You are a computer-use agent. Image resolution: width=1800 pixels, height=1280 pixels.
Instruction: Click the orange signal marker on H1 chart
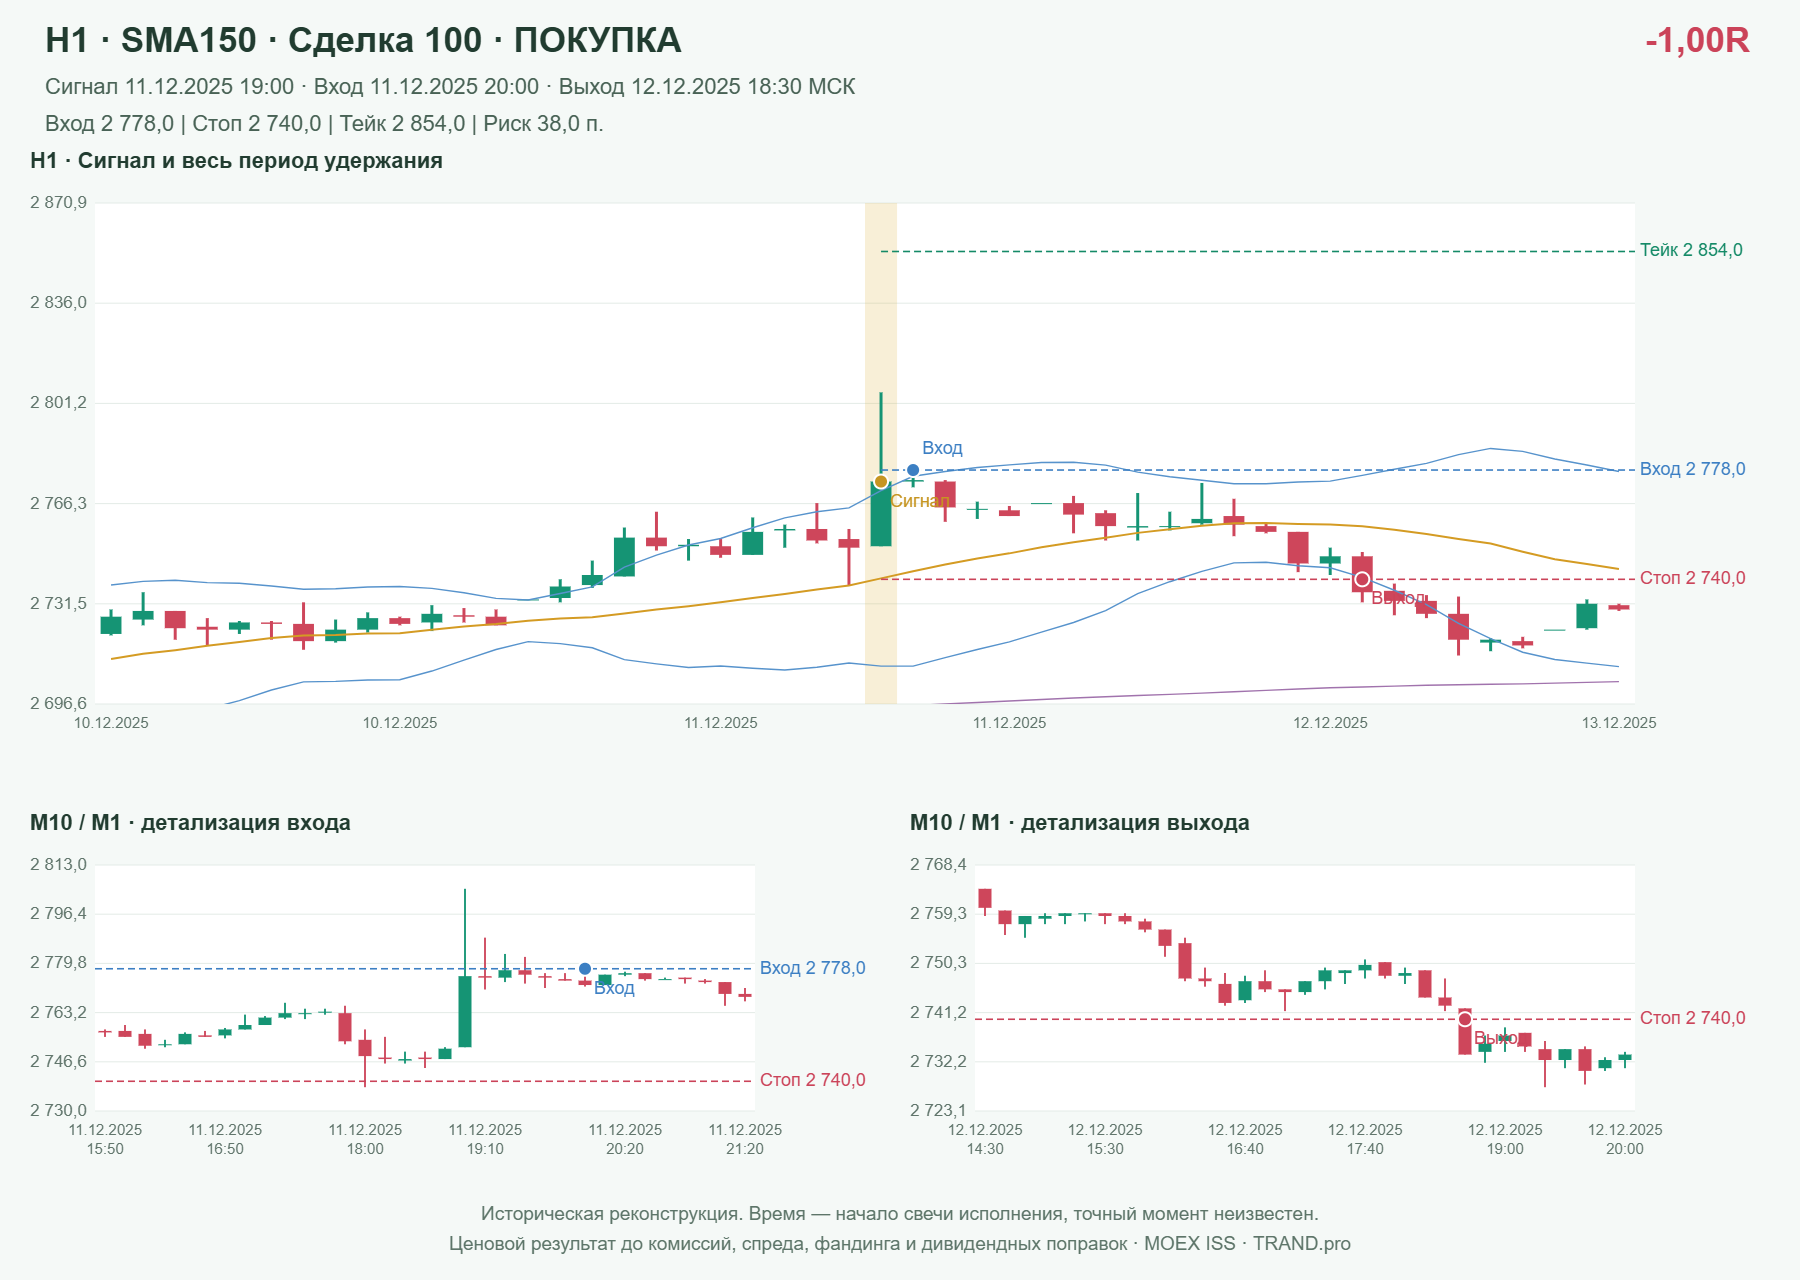[881, 482]
